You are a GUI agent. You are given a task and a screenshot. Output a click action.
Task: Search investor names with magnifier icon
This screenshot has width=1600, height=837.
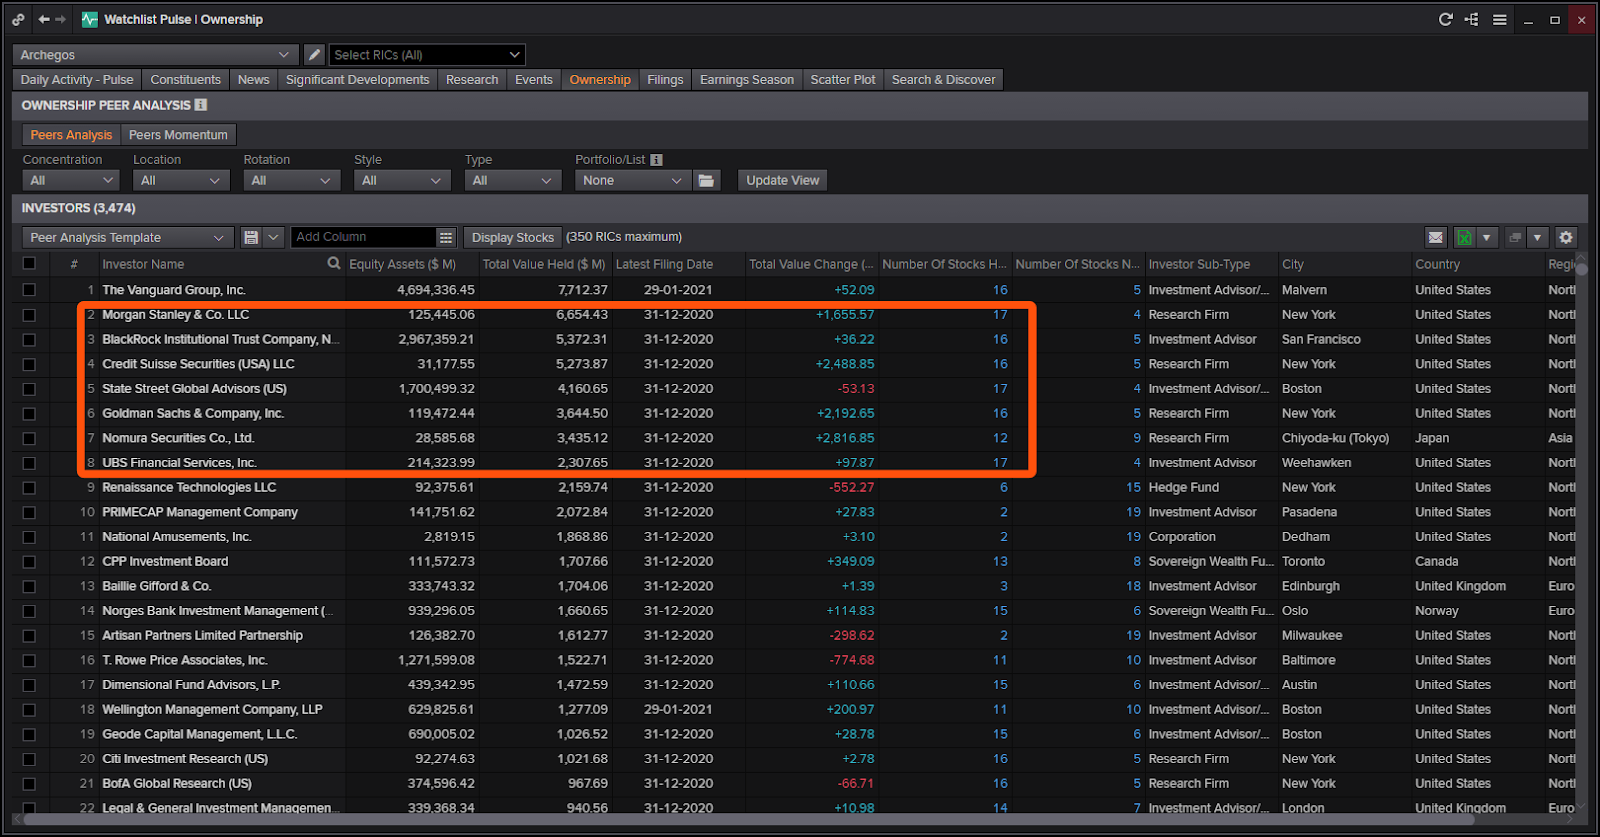[x=334, y=264]
